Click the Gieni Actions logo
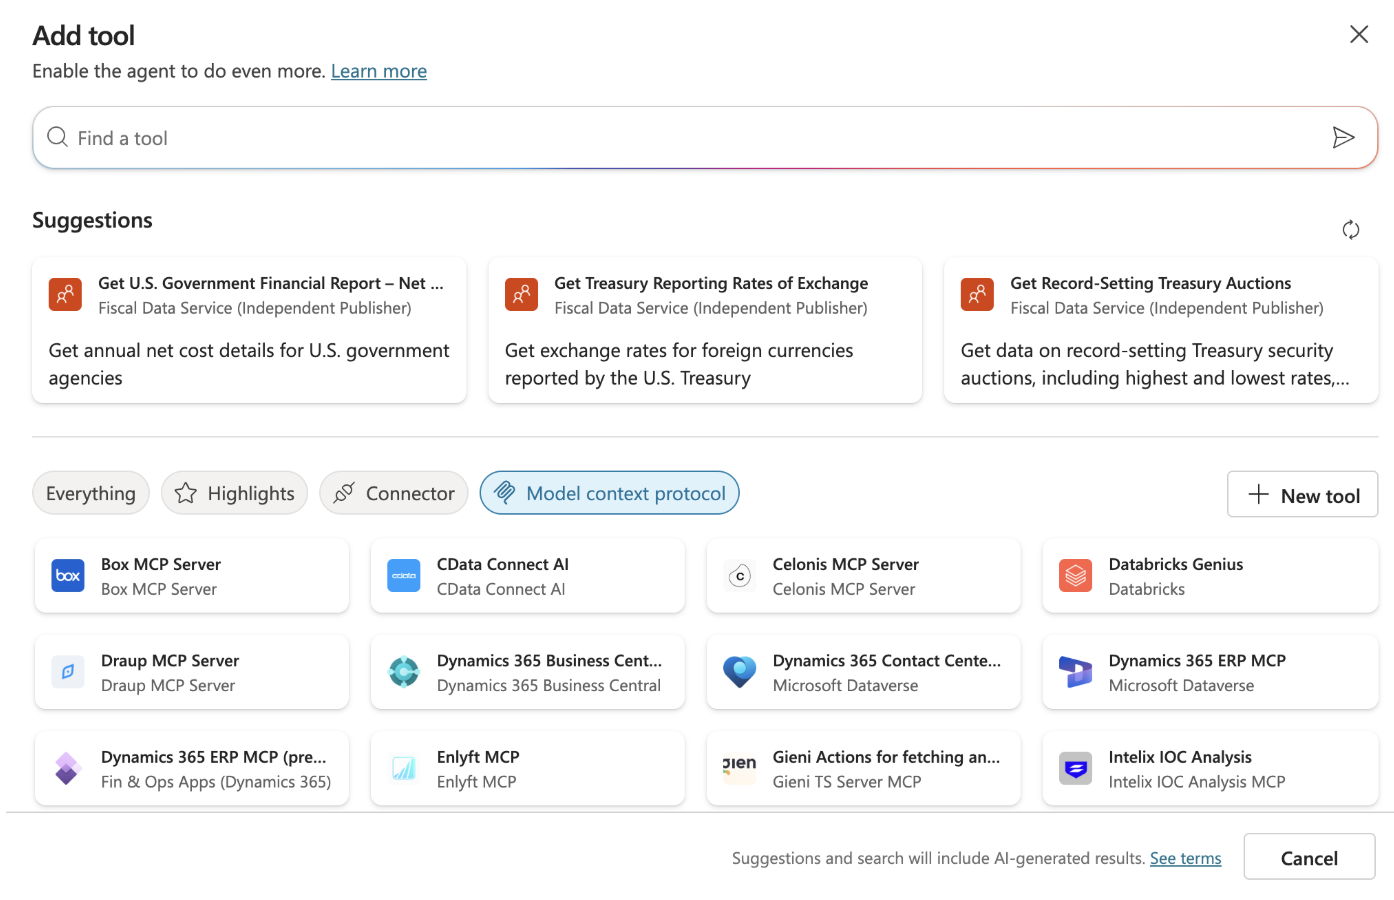 [x=740, y=769]
